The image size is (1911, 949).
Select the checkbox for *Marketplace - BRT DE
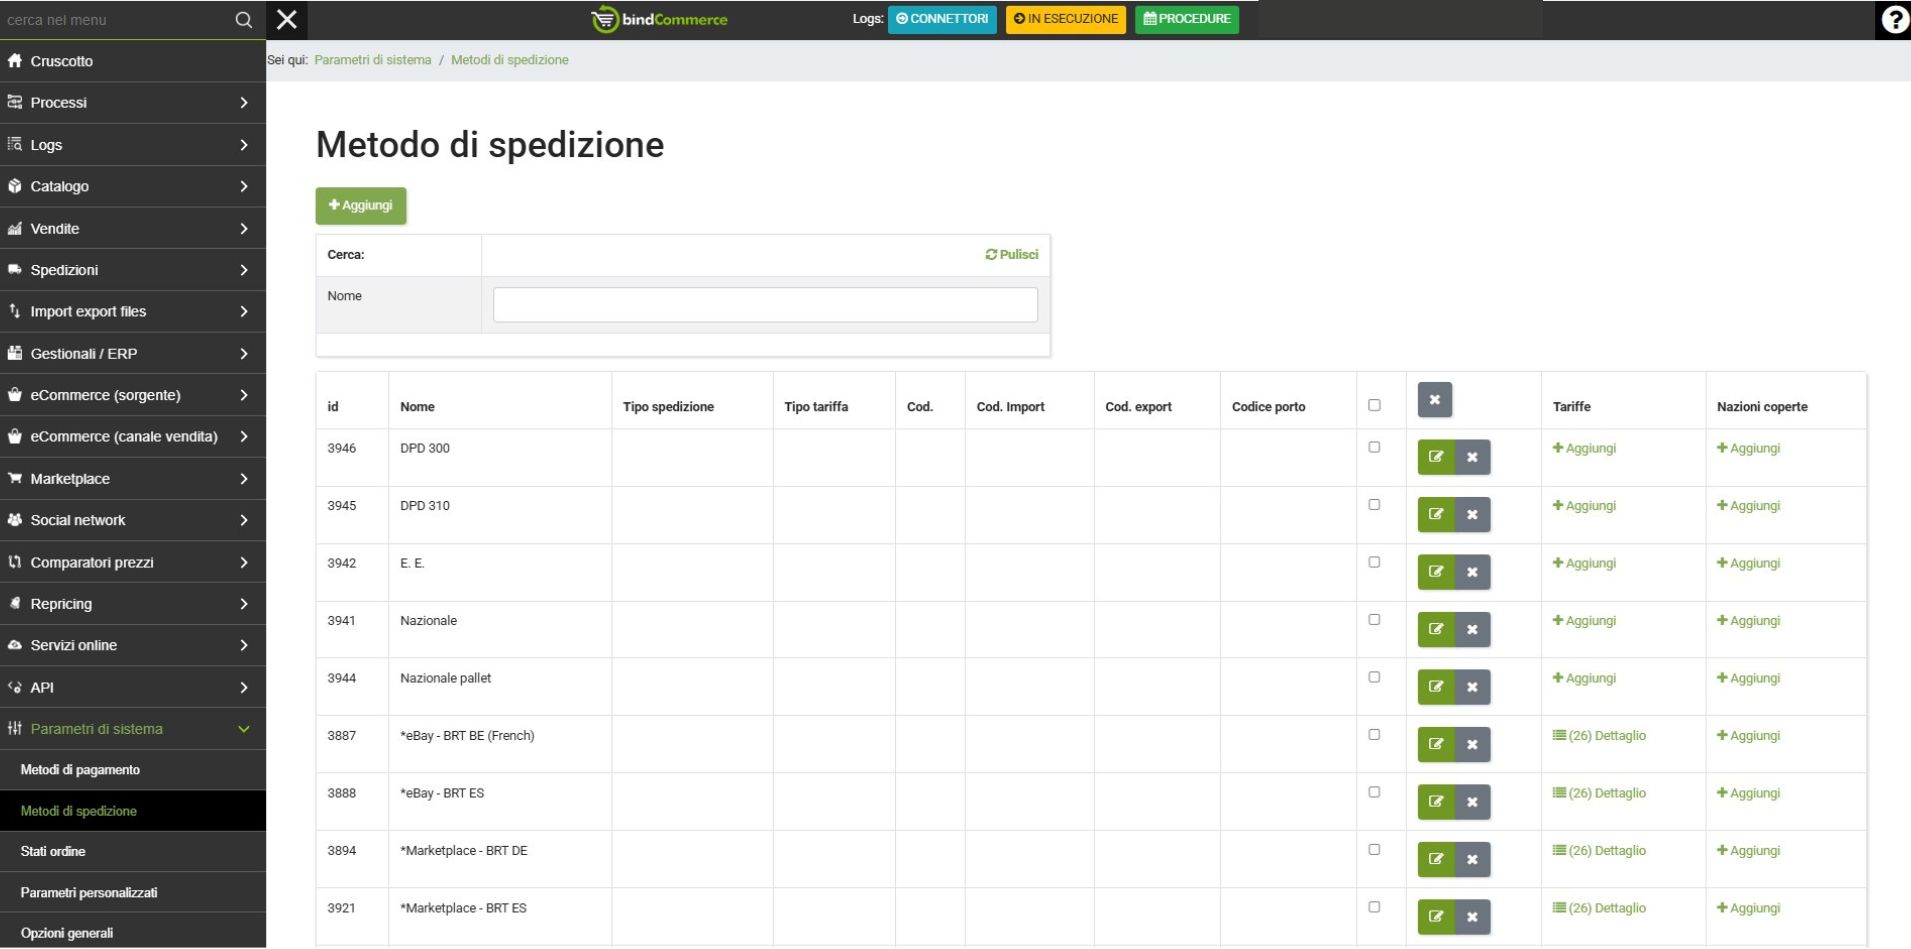(1374, 850)
